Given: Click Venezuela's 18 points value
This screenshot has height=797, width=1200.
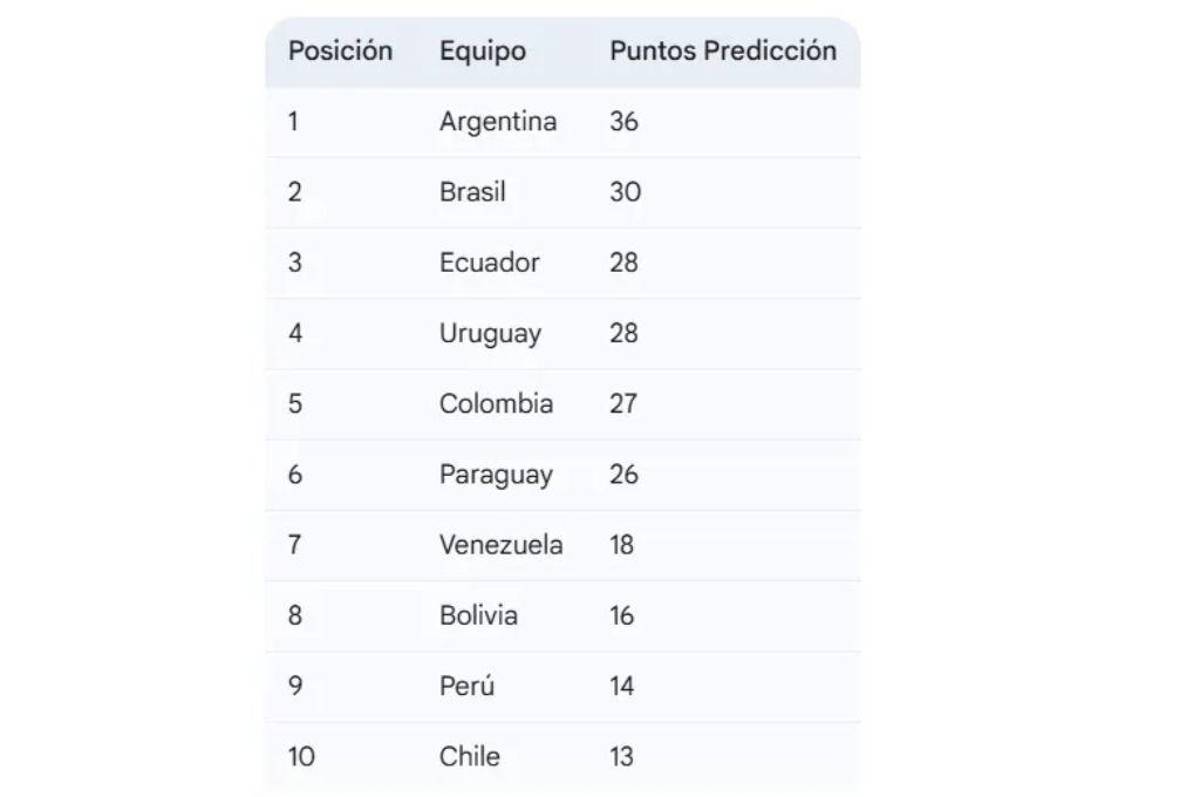Looking at the screenshot, I should pyautogui.click(x=621, y=545).
